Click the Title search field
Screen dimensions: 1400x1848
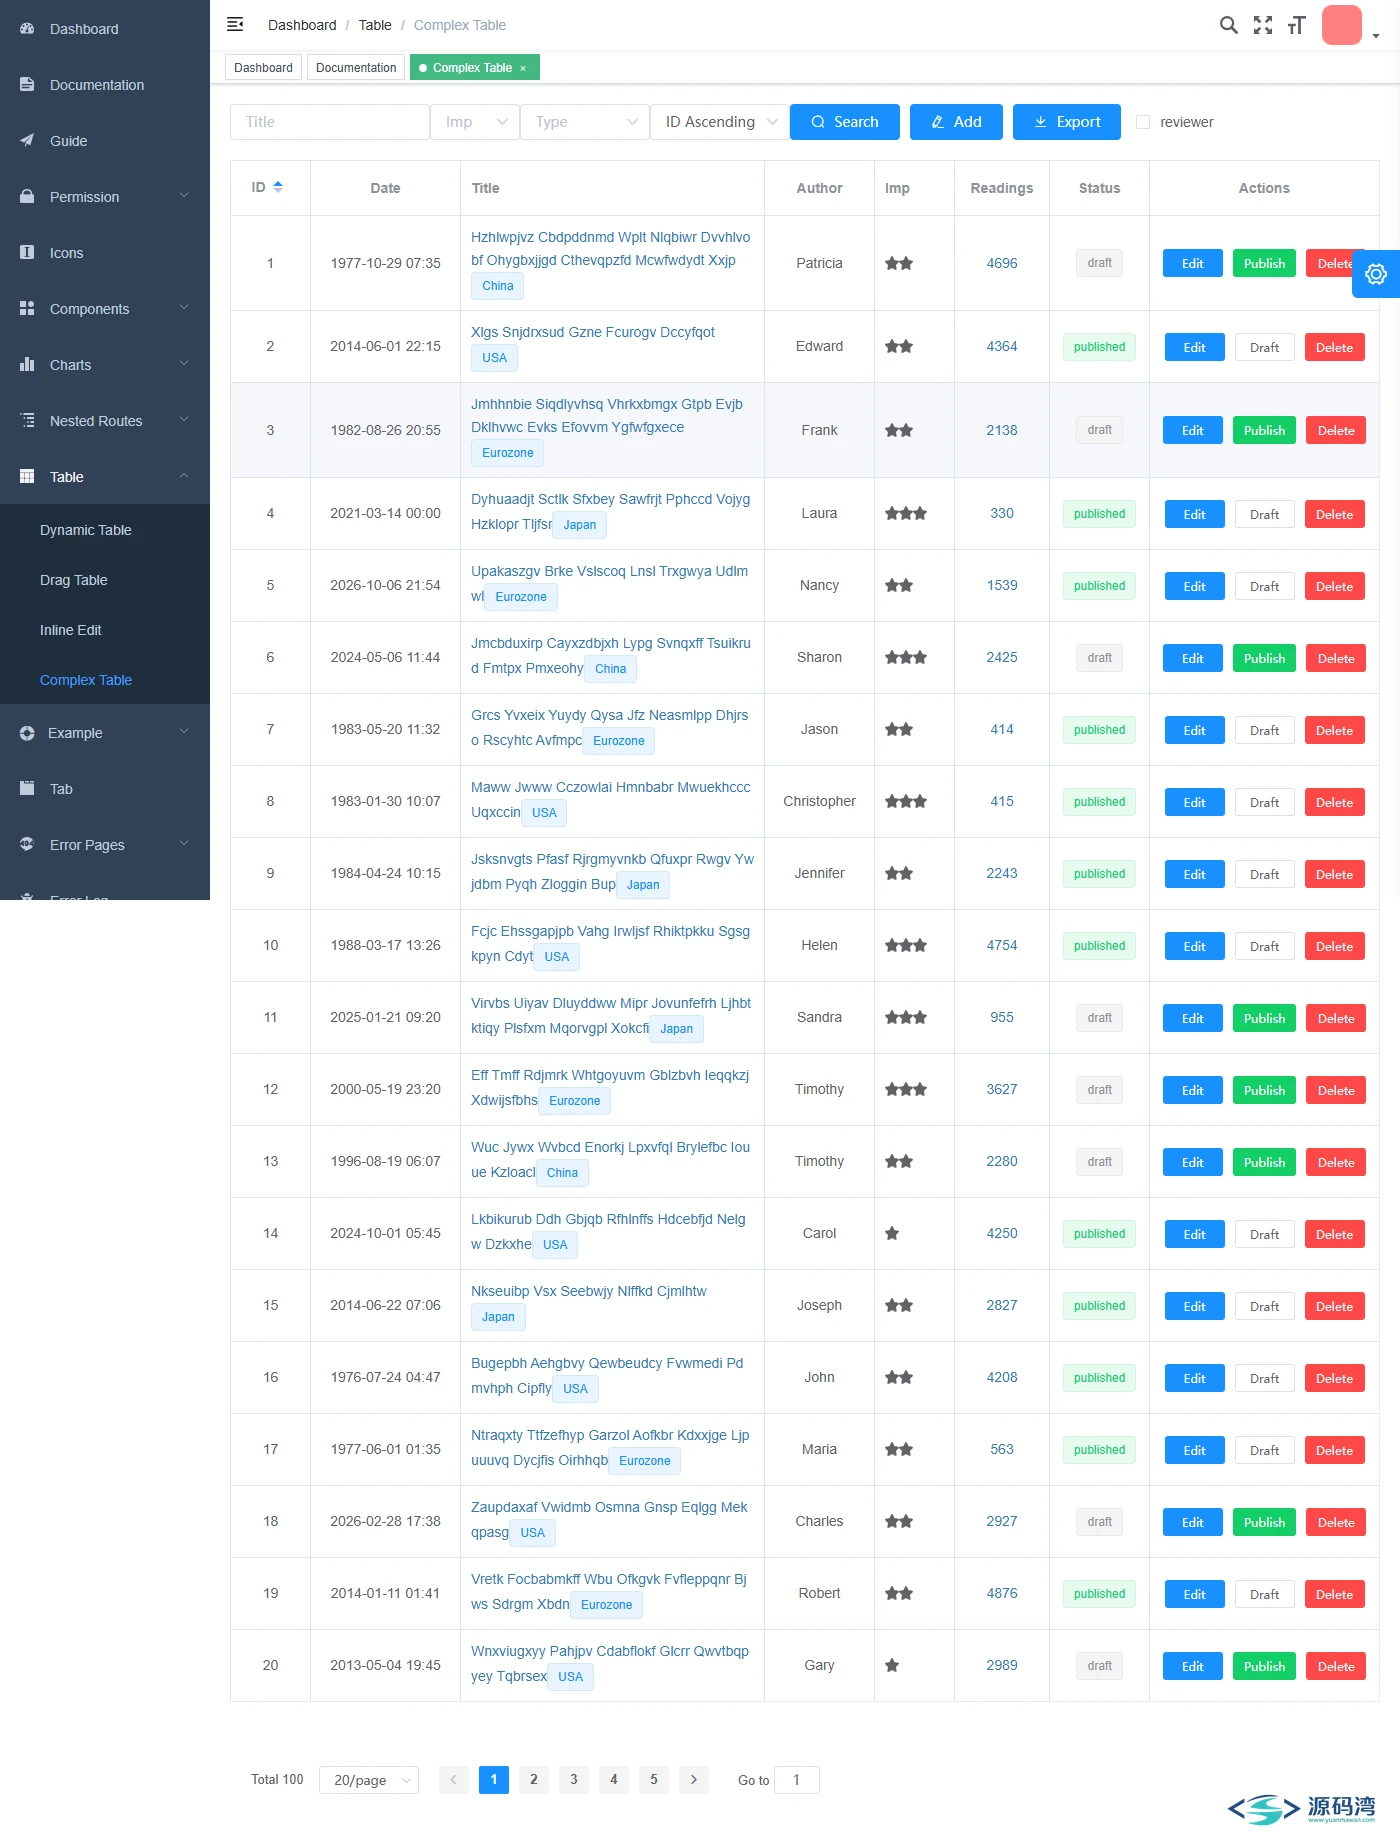(330, 122)
